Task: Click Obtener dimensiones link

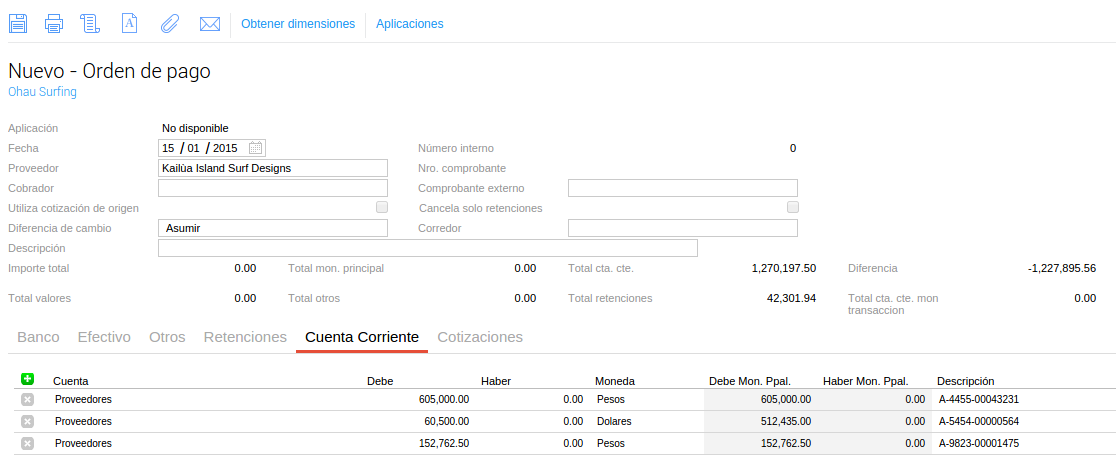Action: point(298,24)
